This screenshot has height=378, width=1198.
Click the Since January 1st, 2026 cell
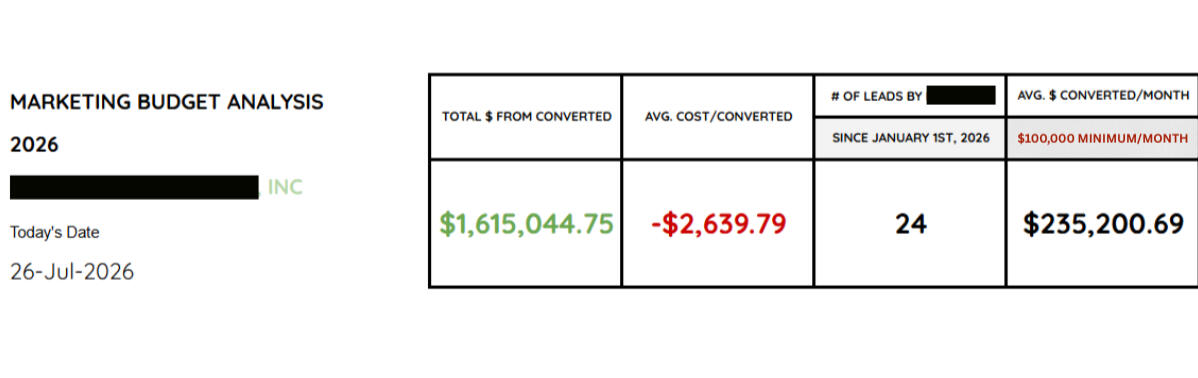(x=911, y=138)
